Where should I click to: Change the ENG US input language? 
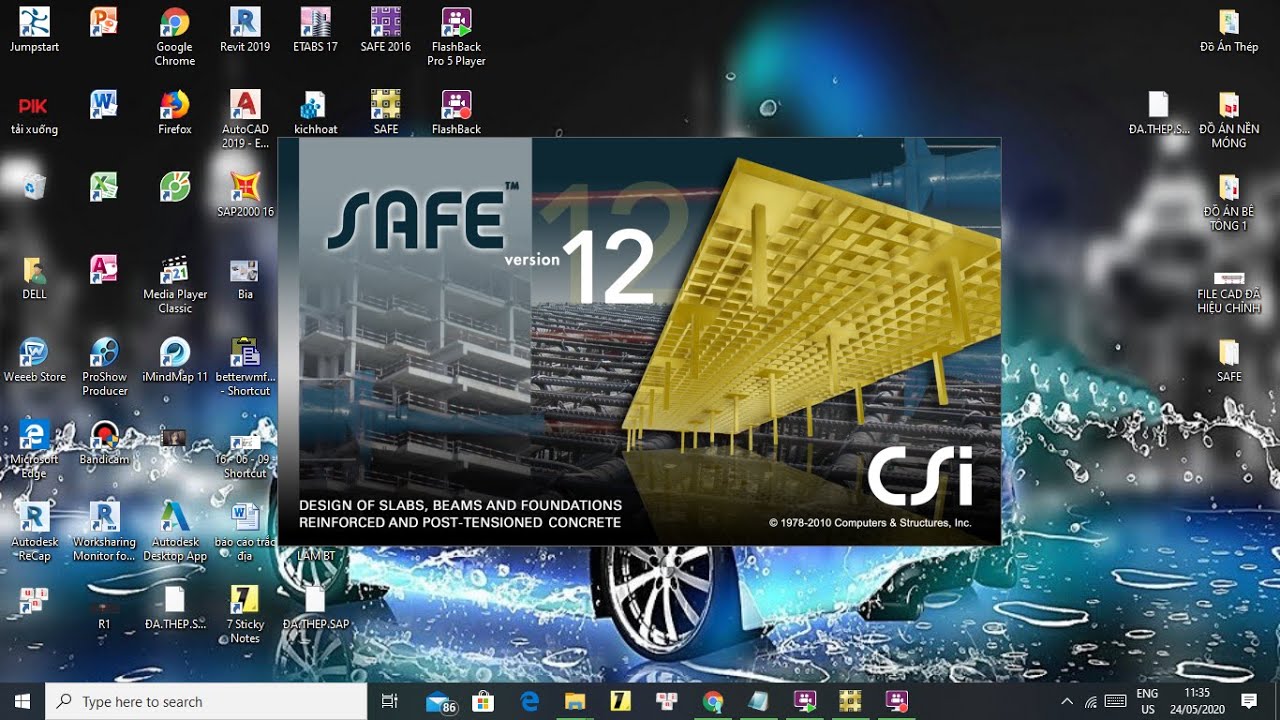point(1147,701)
